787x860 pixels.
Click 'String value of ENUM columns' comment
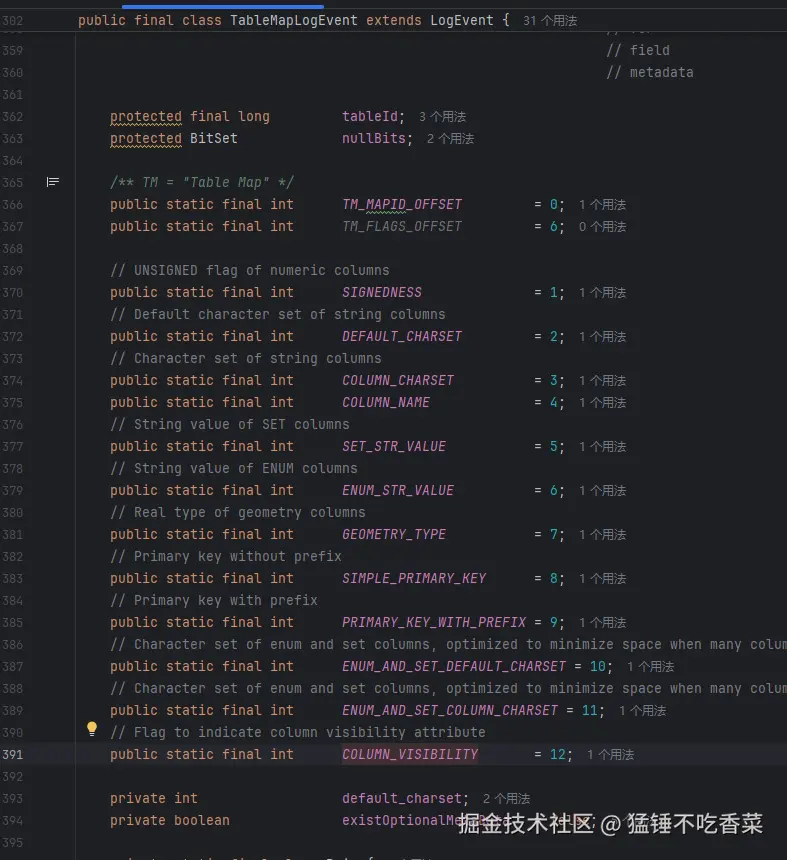coord(234,468)
